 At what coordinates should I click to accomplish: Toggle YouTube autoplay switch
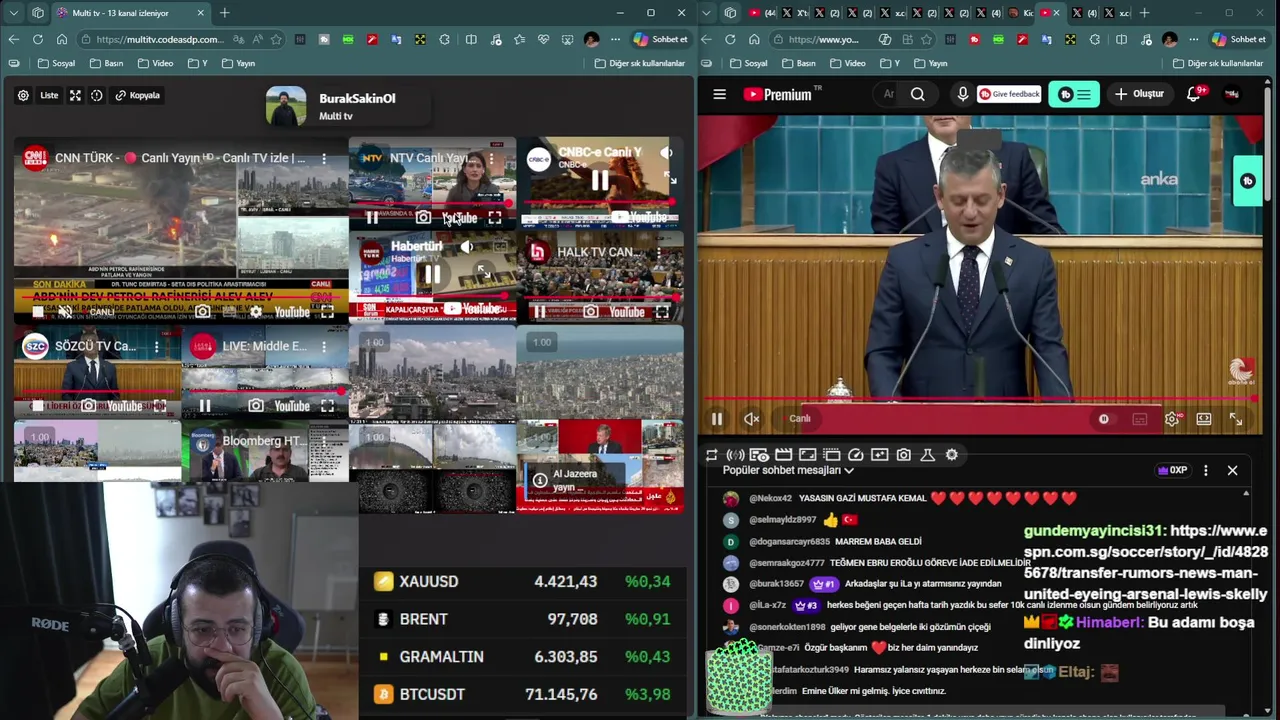(1104, 419)
